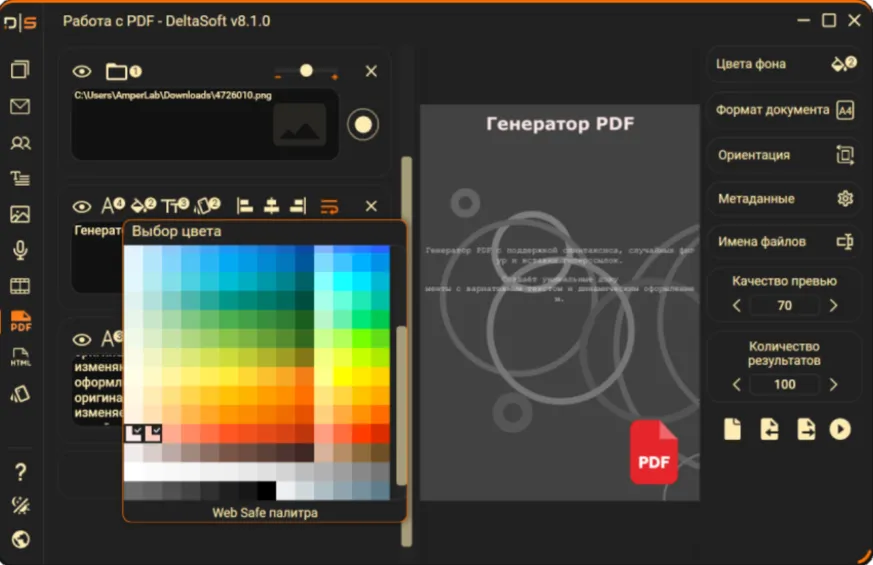Viewport: 873px width, 565px height.
Task: Open Имена файлов setting
Action: (x=784, y=242)
